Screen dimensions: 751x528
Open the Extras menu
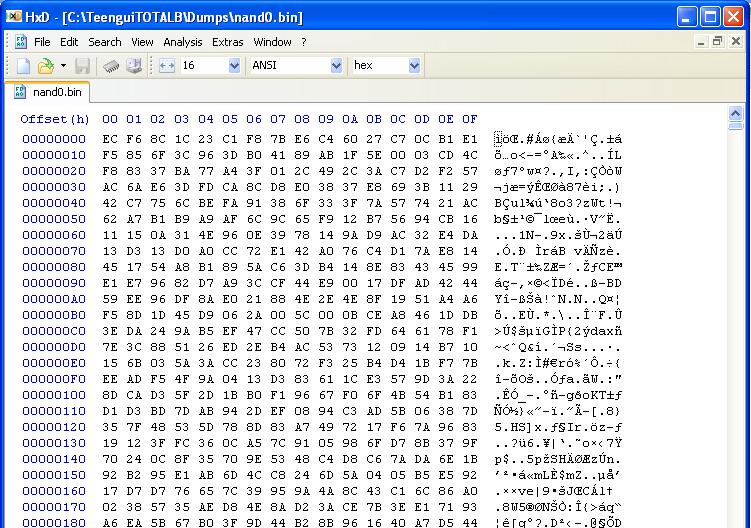(228, 42)
